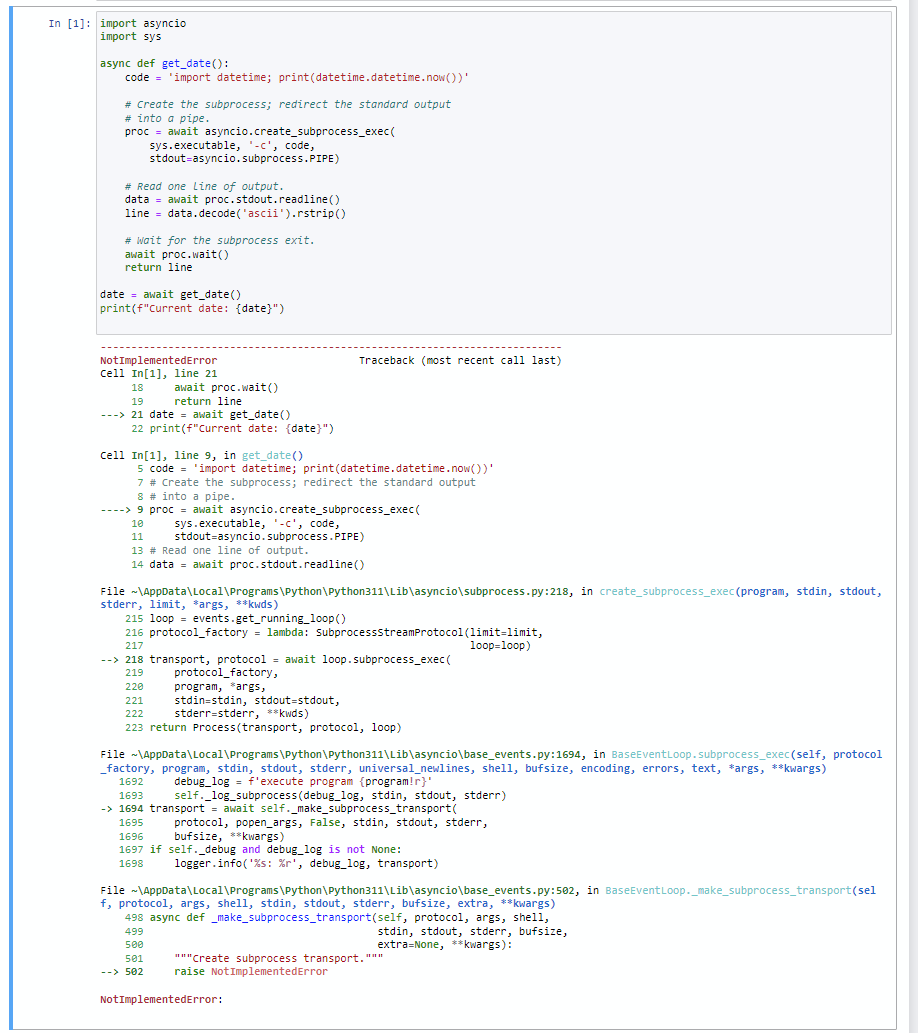
Task: Click comment 'Wait for the subprocess exit.'
Action: click(220, 240)
